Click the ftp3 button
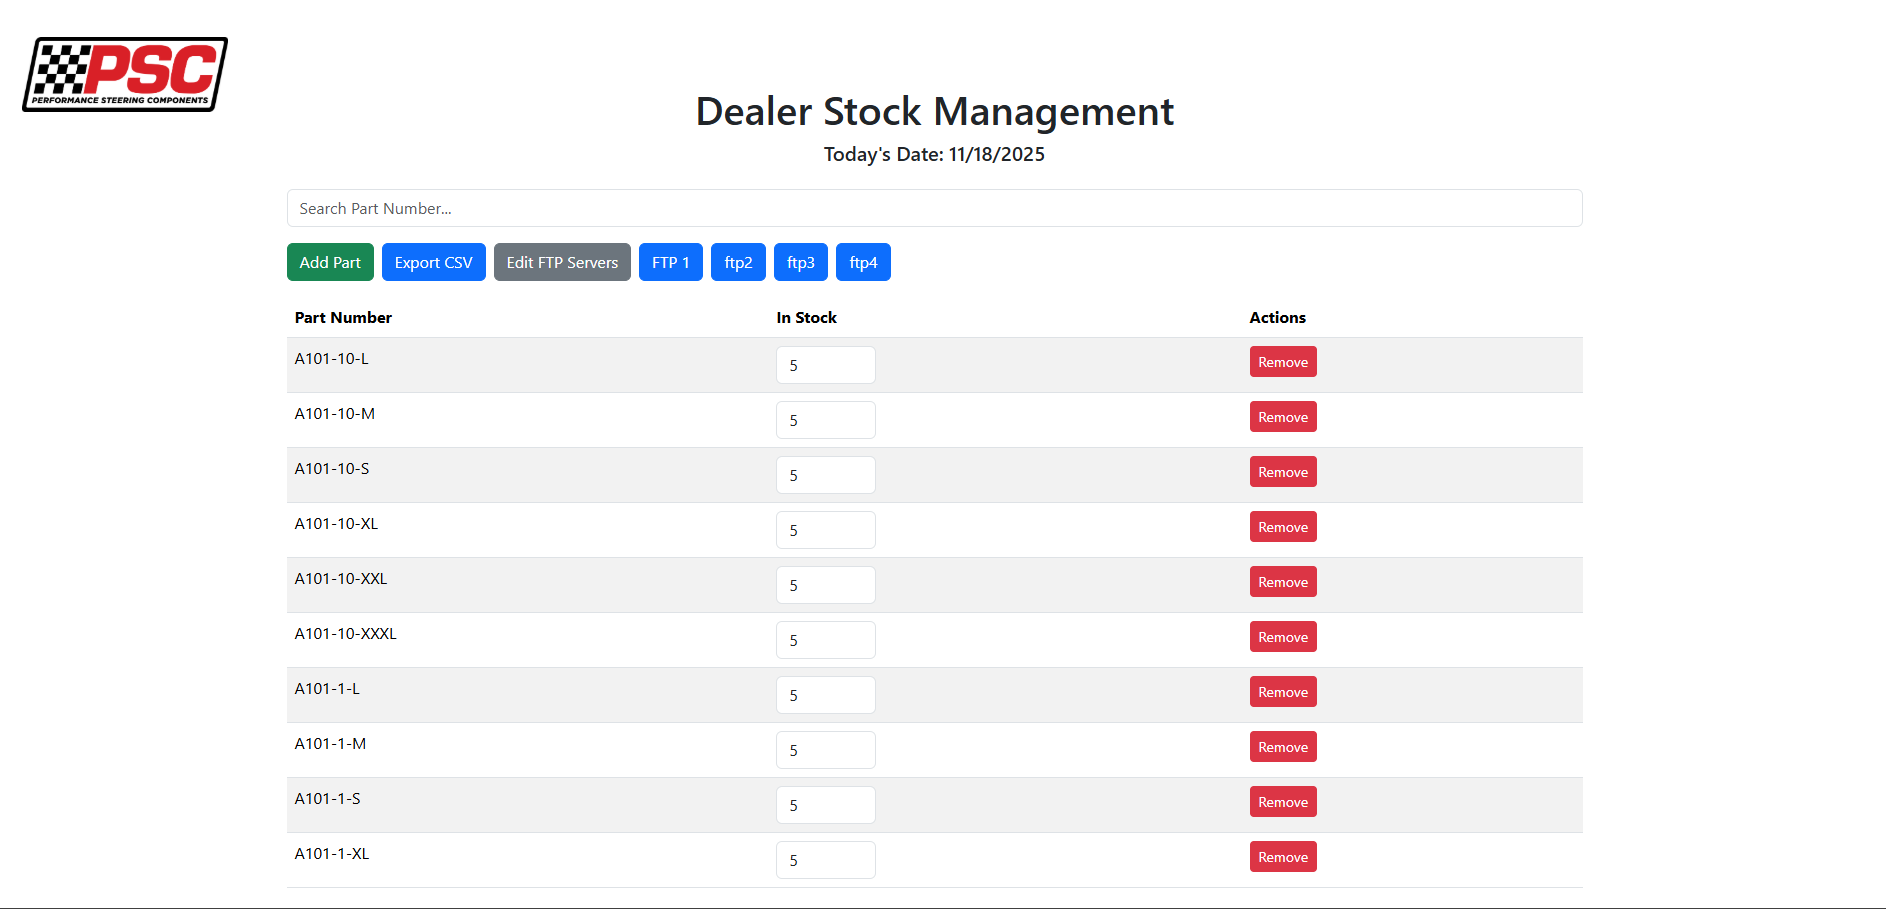 [x=800, y=262]
